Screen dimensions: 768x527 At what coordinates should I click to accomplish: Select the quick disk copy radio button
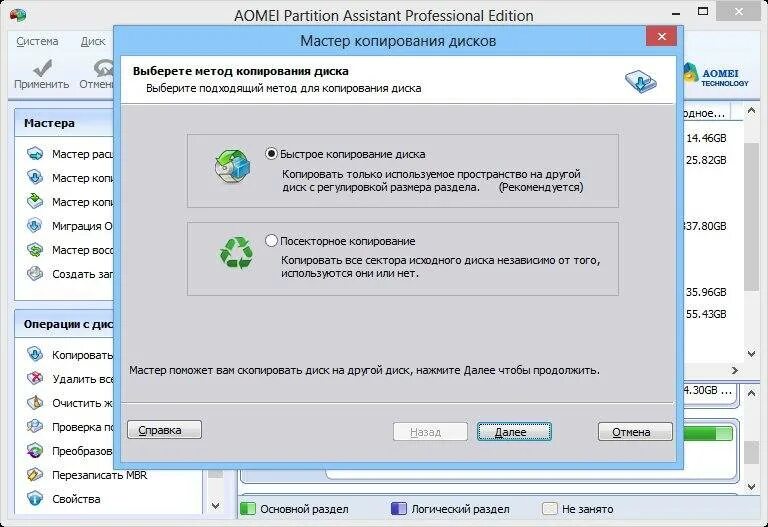[271, 154]
